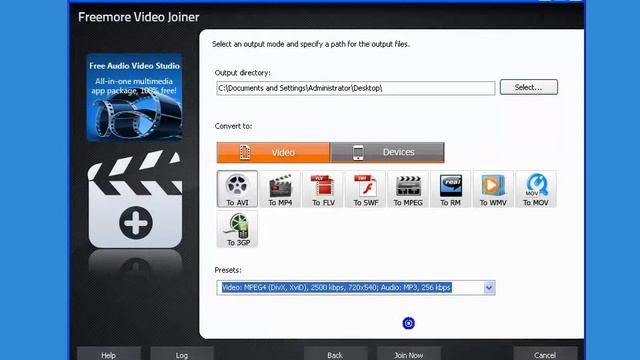Open the Free Audio Video Studio banner
Screen dimensions: 640x360
tap(134, 98)
